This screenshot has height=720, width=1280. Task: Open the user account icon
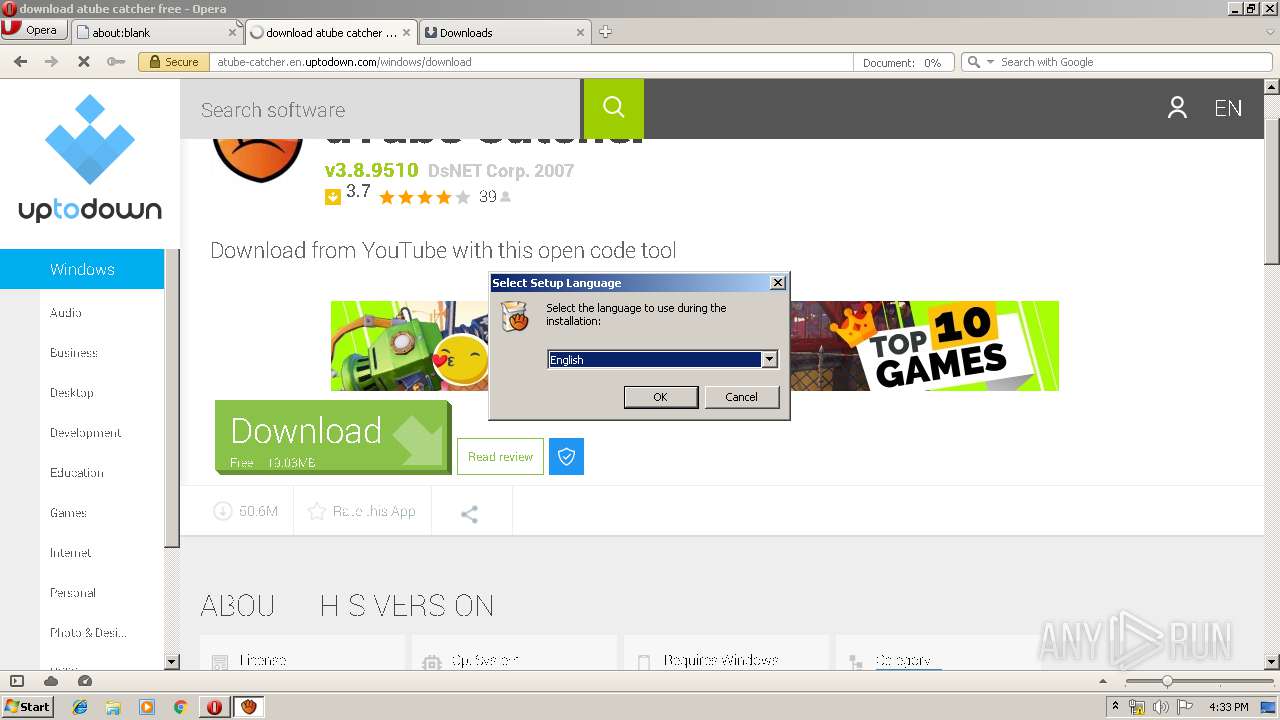(1177, 108)
